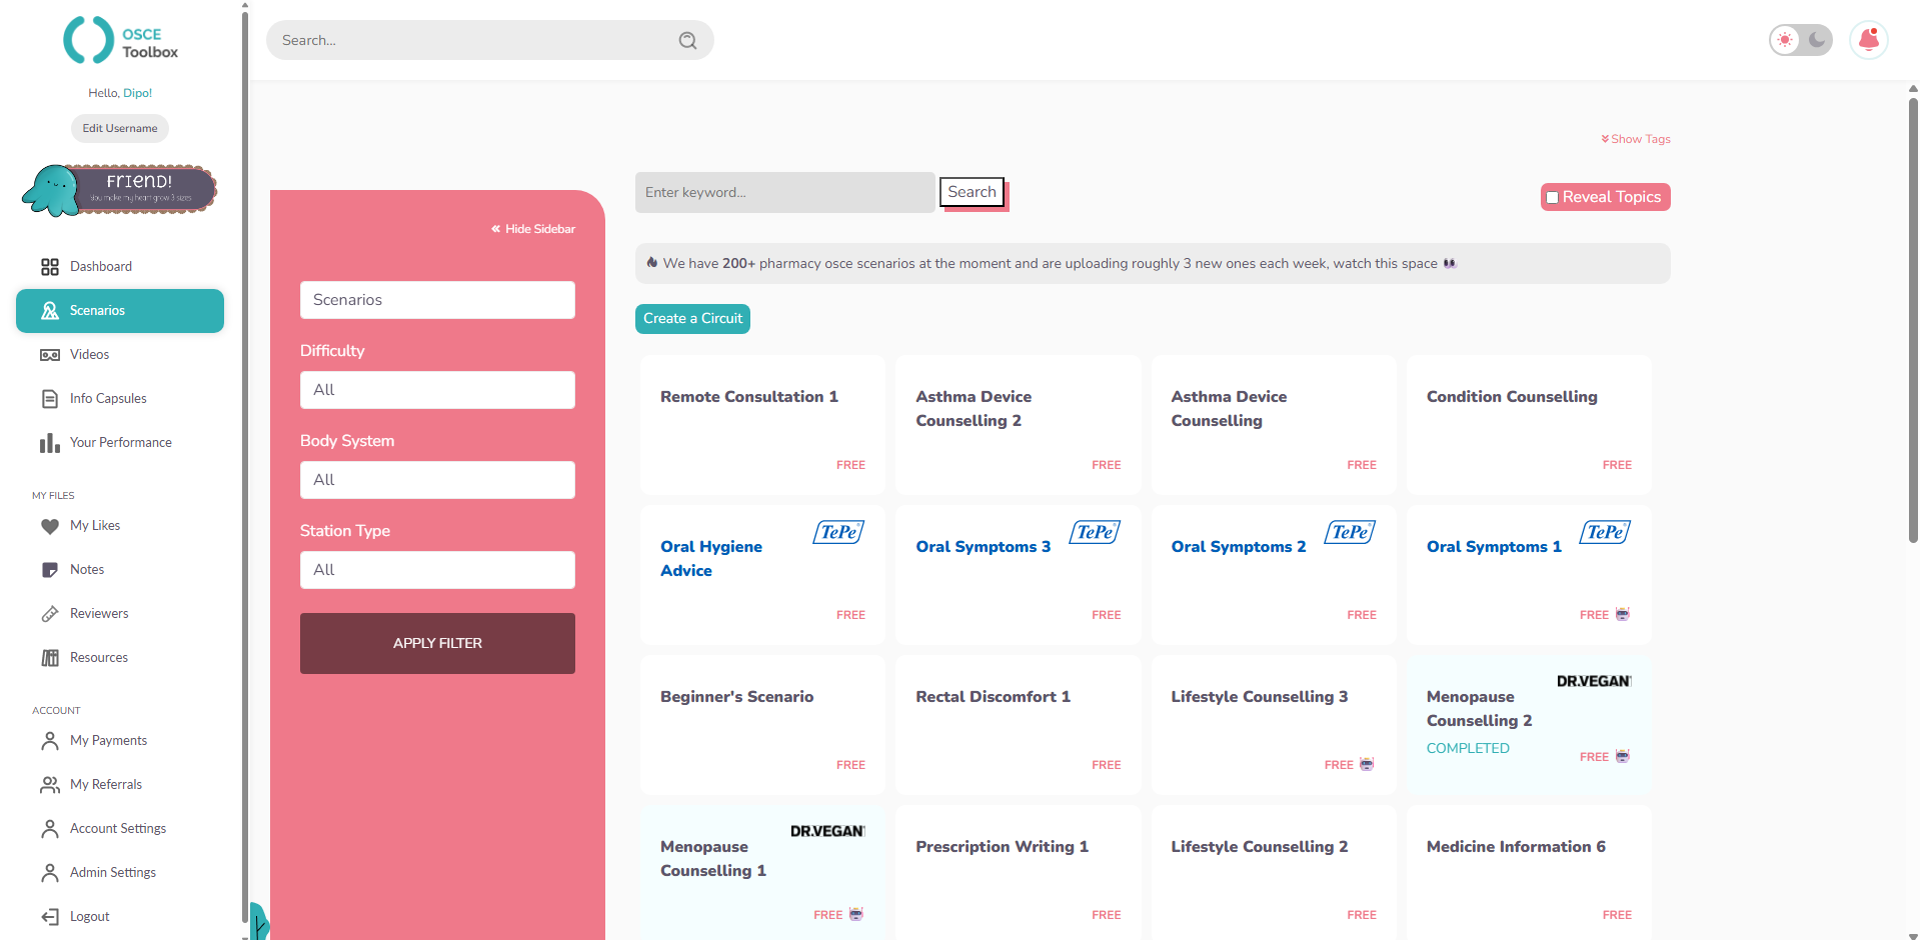Click the Account Settings person icon

(49, 829)
